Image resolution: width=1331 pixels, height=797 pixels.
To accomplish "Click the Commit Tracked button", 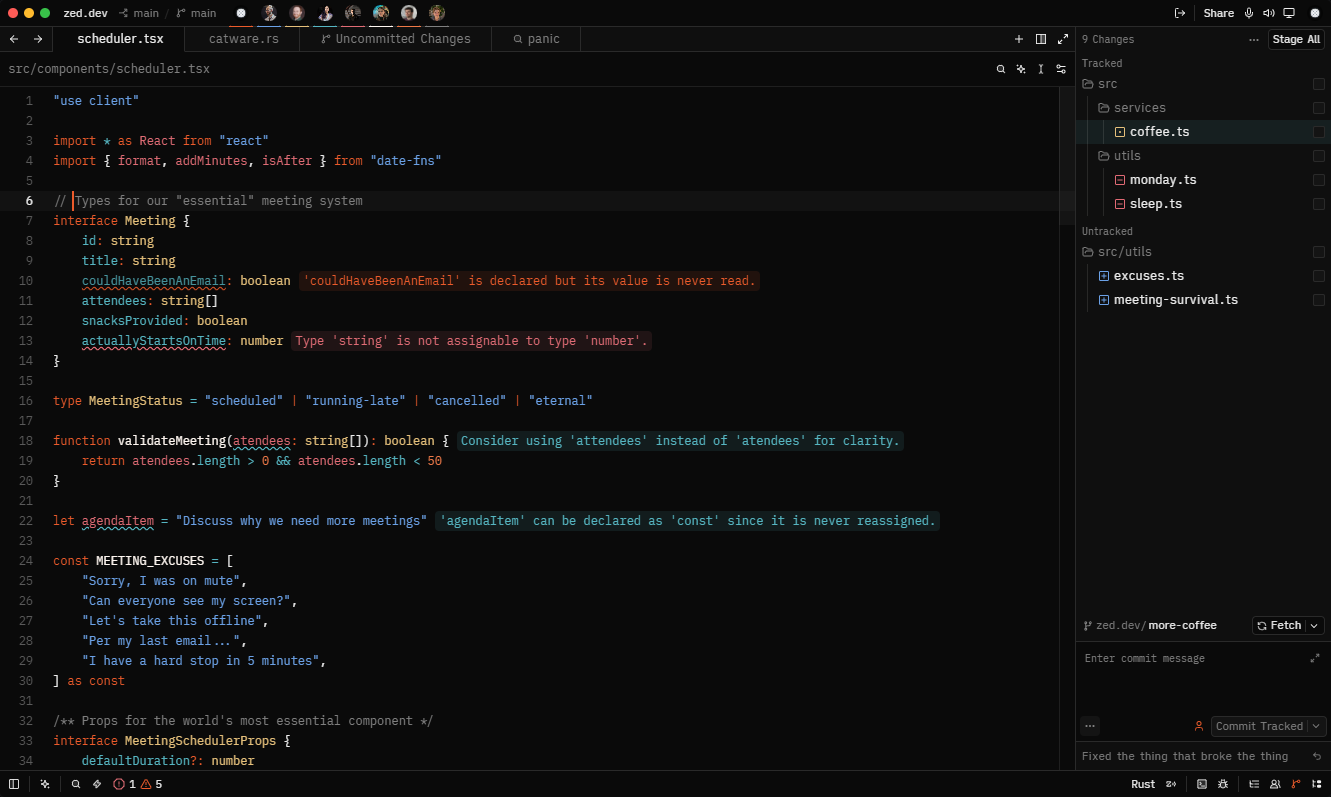I will pyautogui.click(x=1259, y=726).
